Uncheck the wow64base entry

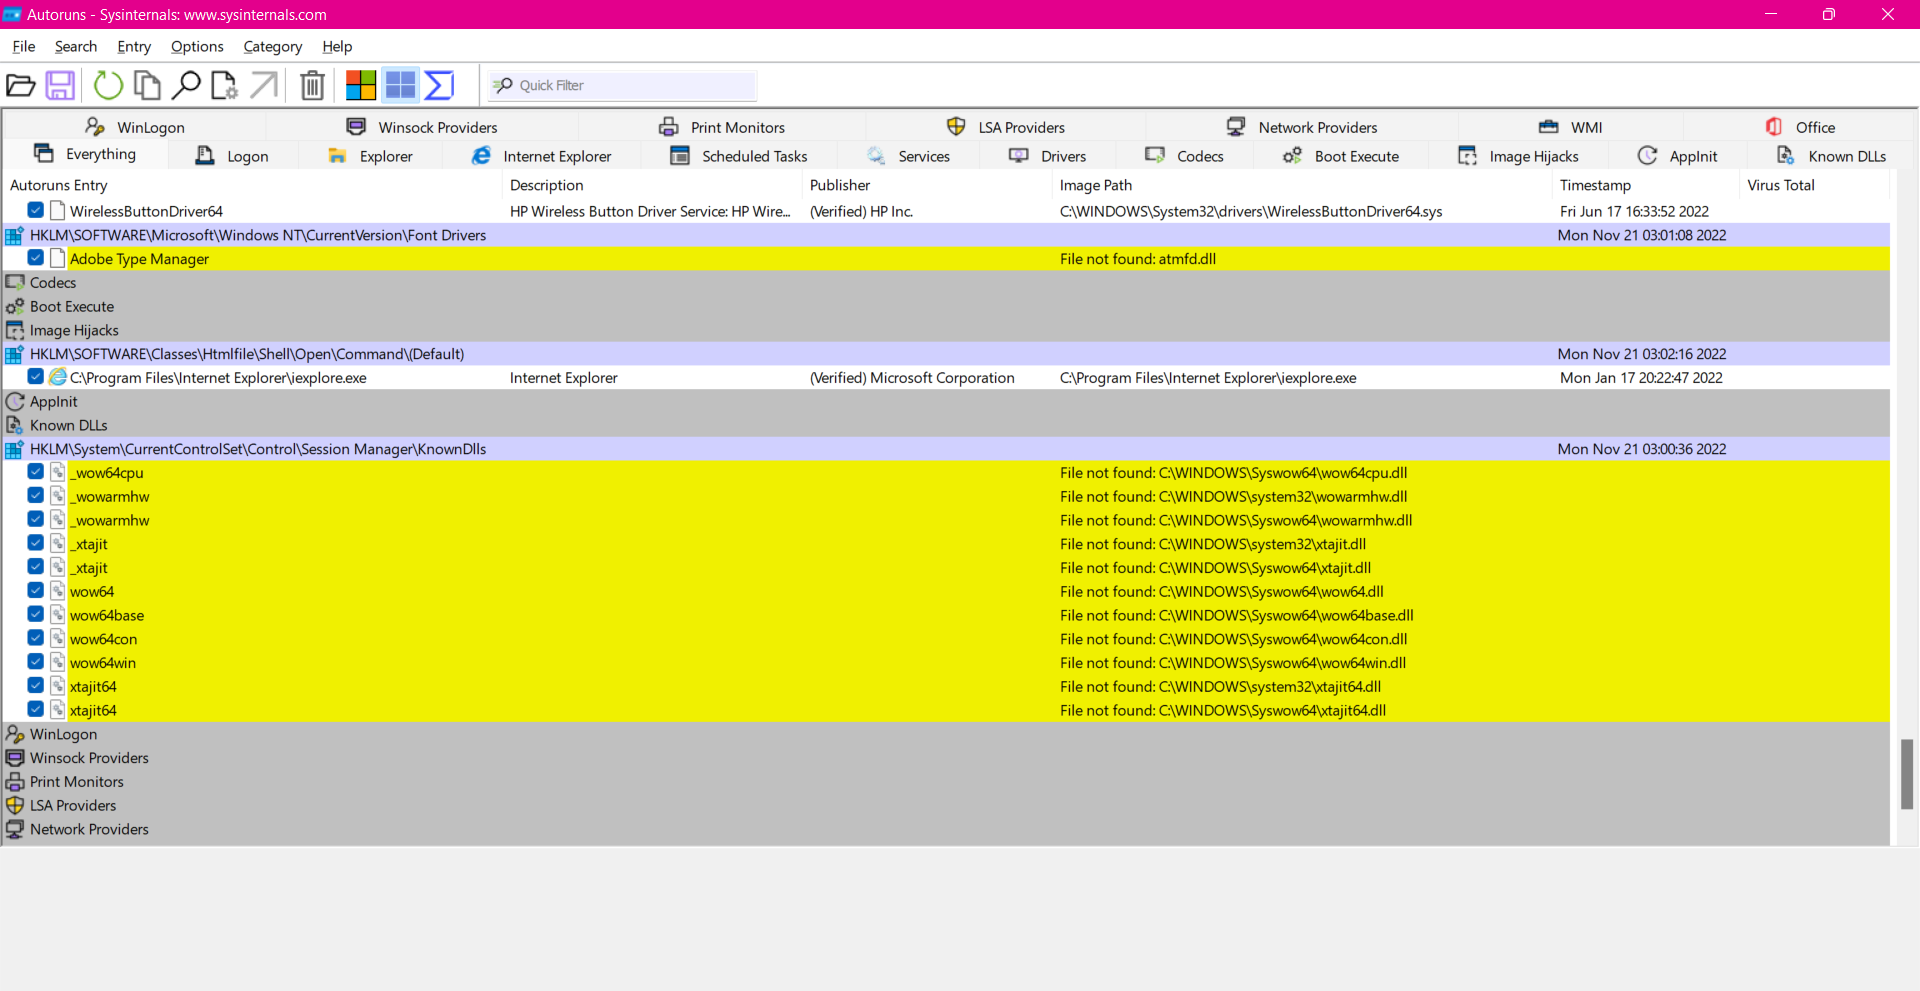click(36, 615)
